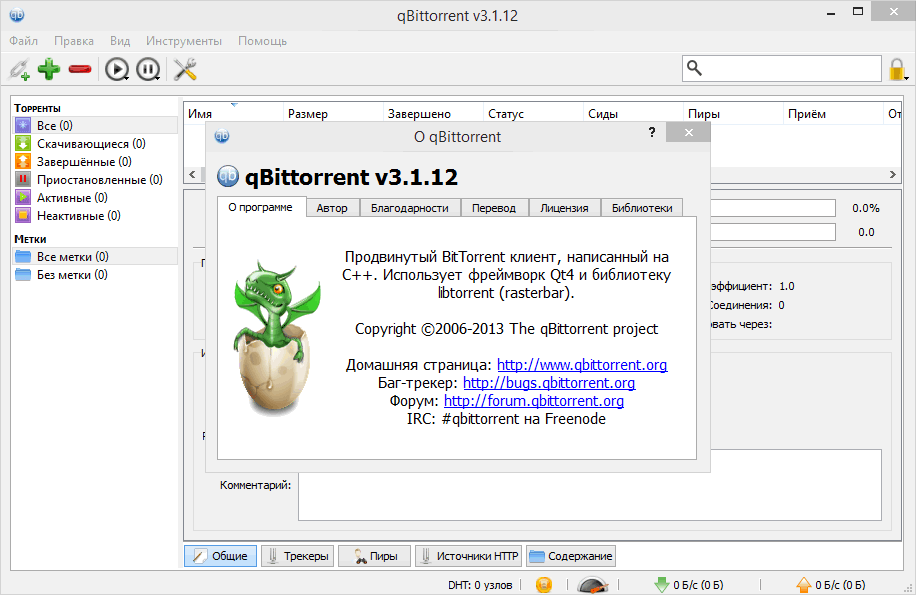Select the 'Завершённые (0)' filter

click(x=95, y=162)
